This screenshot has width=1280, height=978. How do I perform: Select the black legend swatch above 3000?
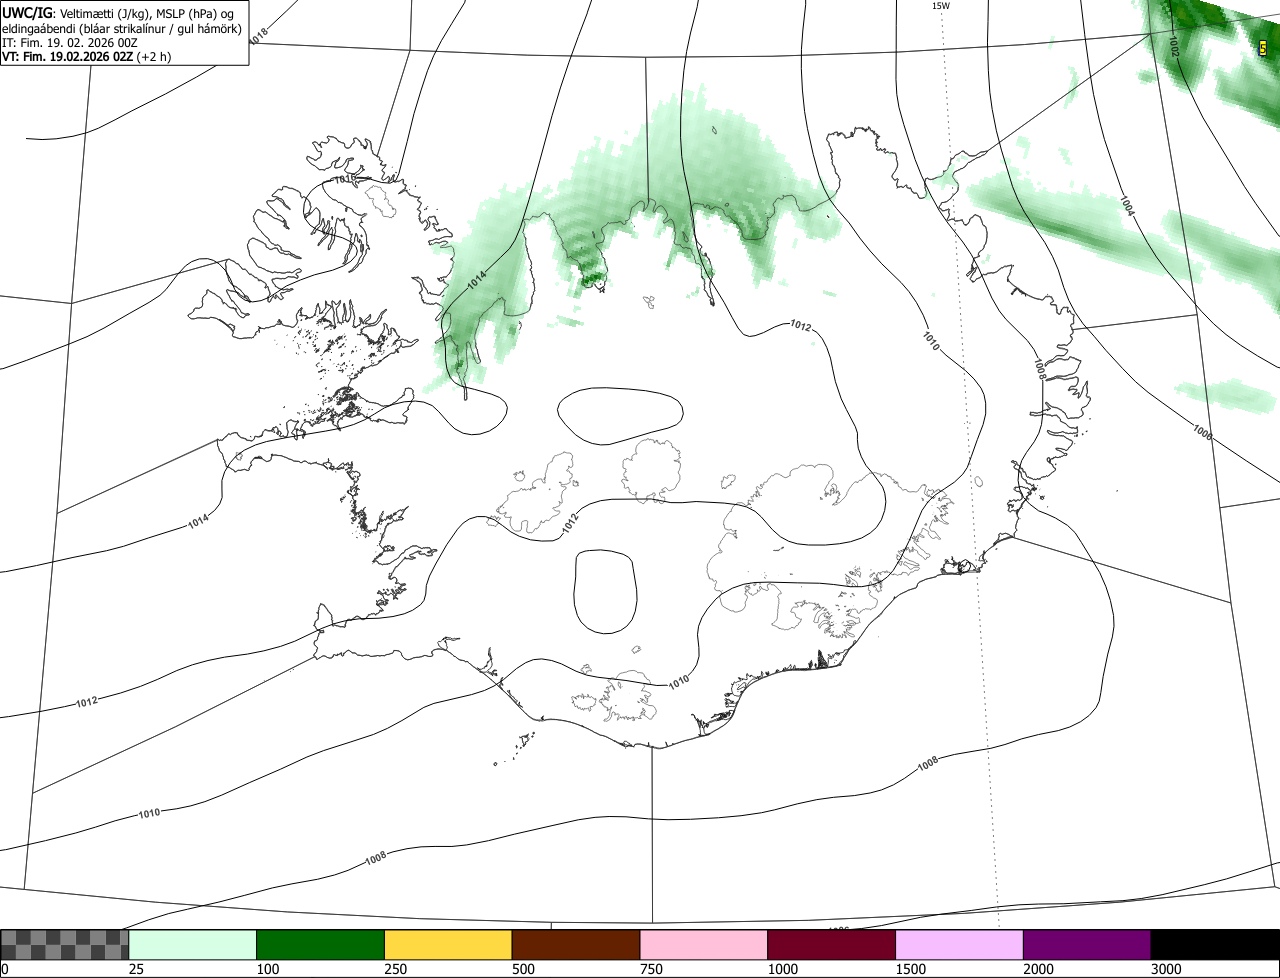click(x=1215, y=945)
